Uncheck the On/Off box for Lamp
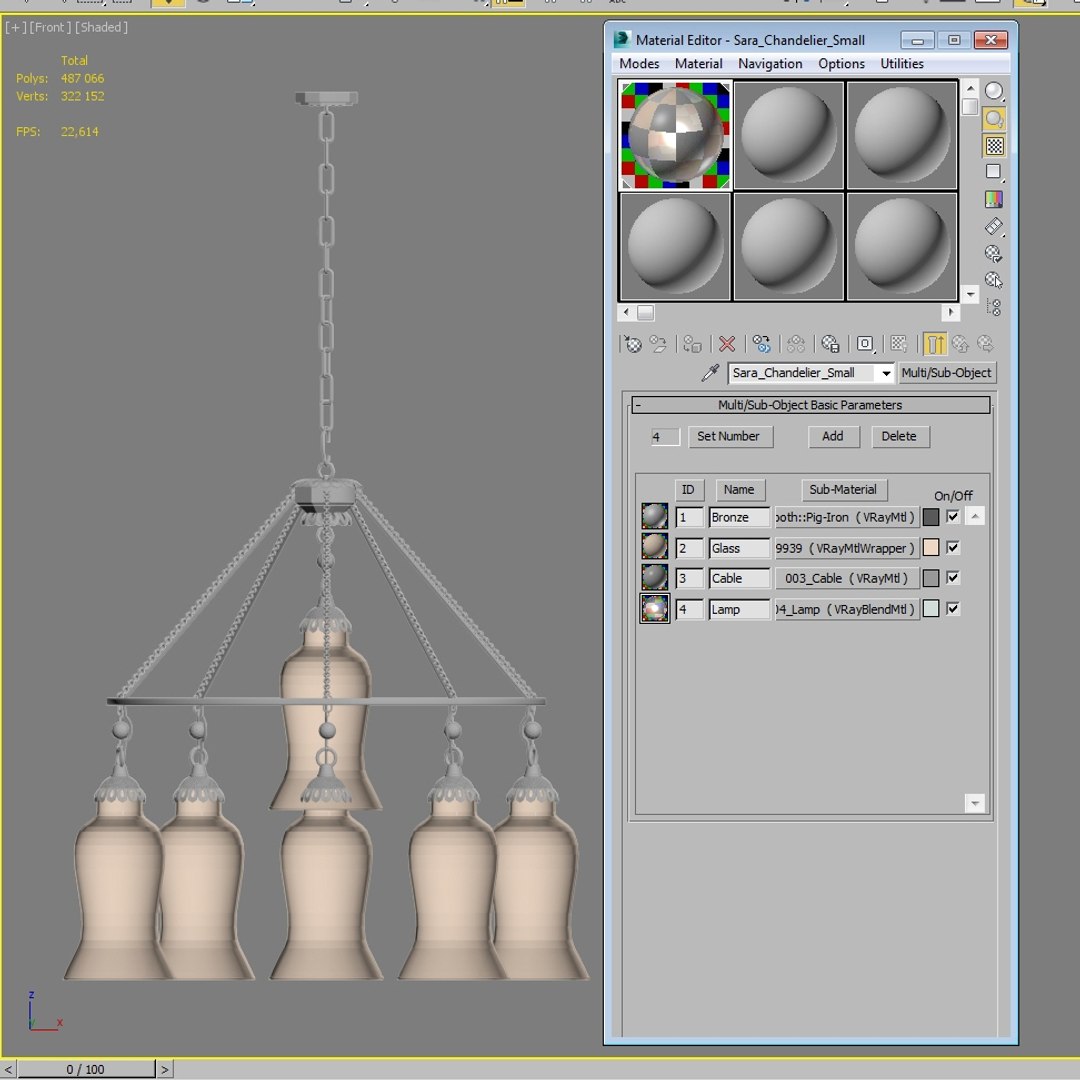The height and width of the screenshot is (1080, 1080). [x=953, y=609]
